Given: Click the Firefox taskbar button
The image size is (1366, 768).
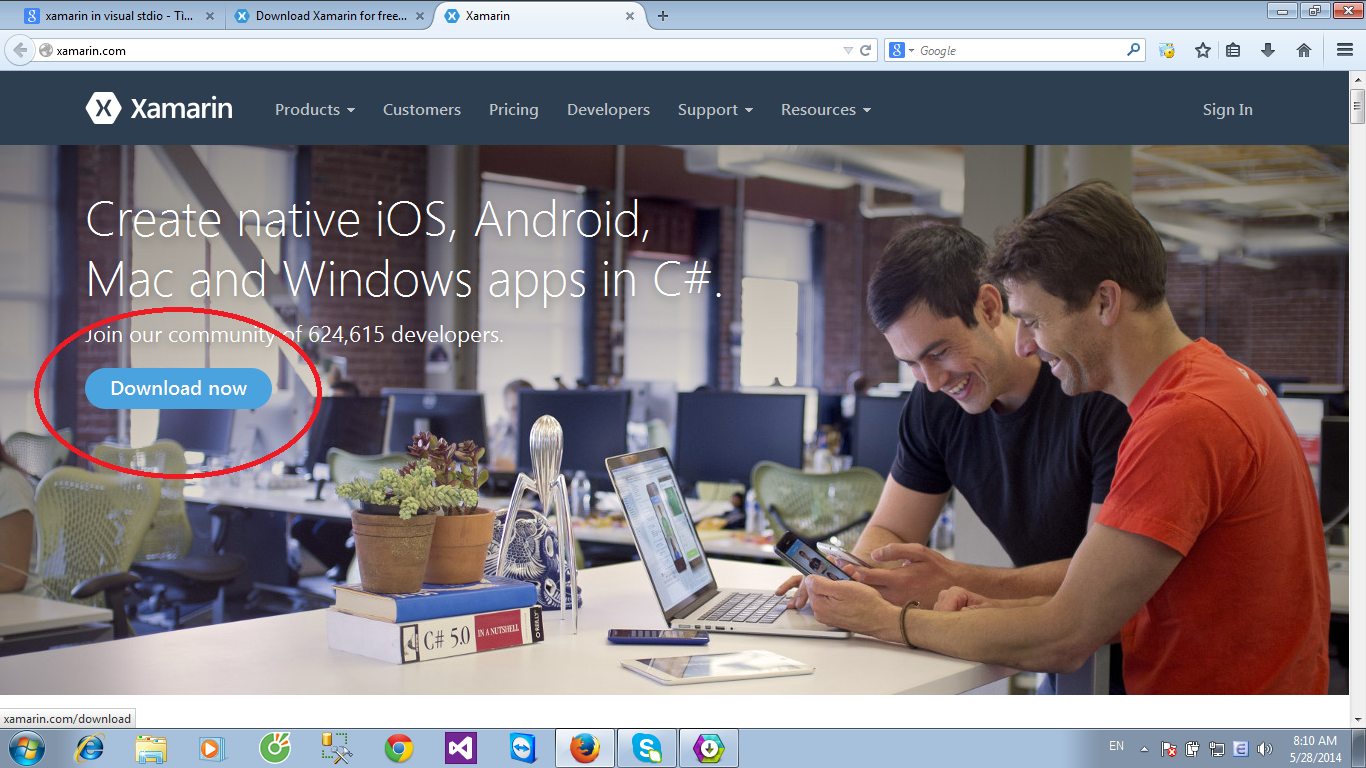Looking at the screenshot, I should click(584, 748).
